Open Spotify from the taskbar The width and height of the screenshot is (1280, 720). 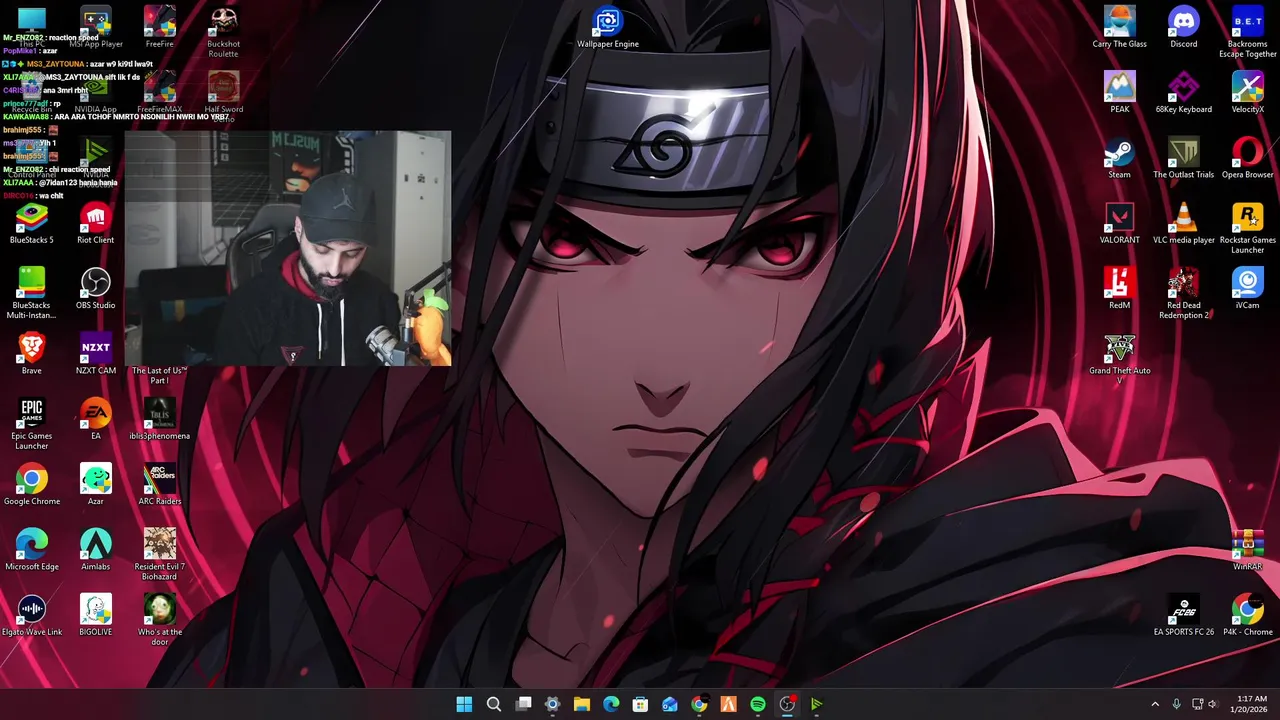[x=758, y=704]
